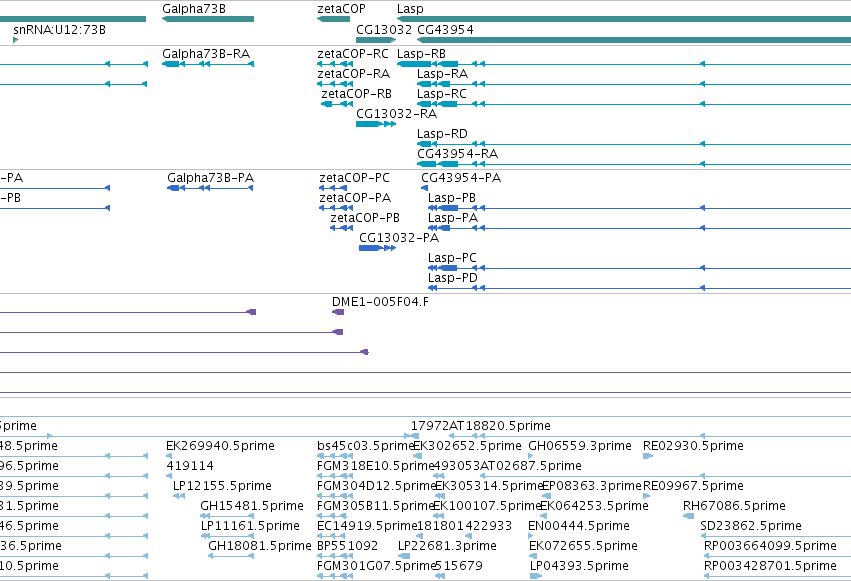Open the CG13032-PA protein glyph
Viewport: 851px width, 581px height.
377,248
